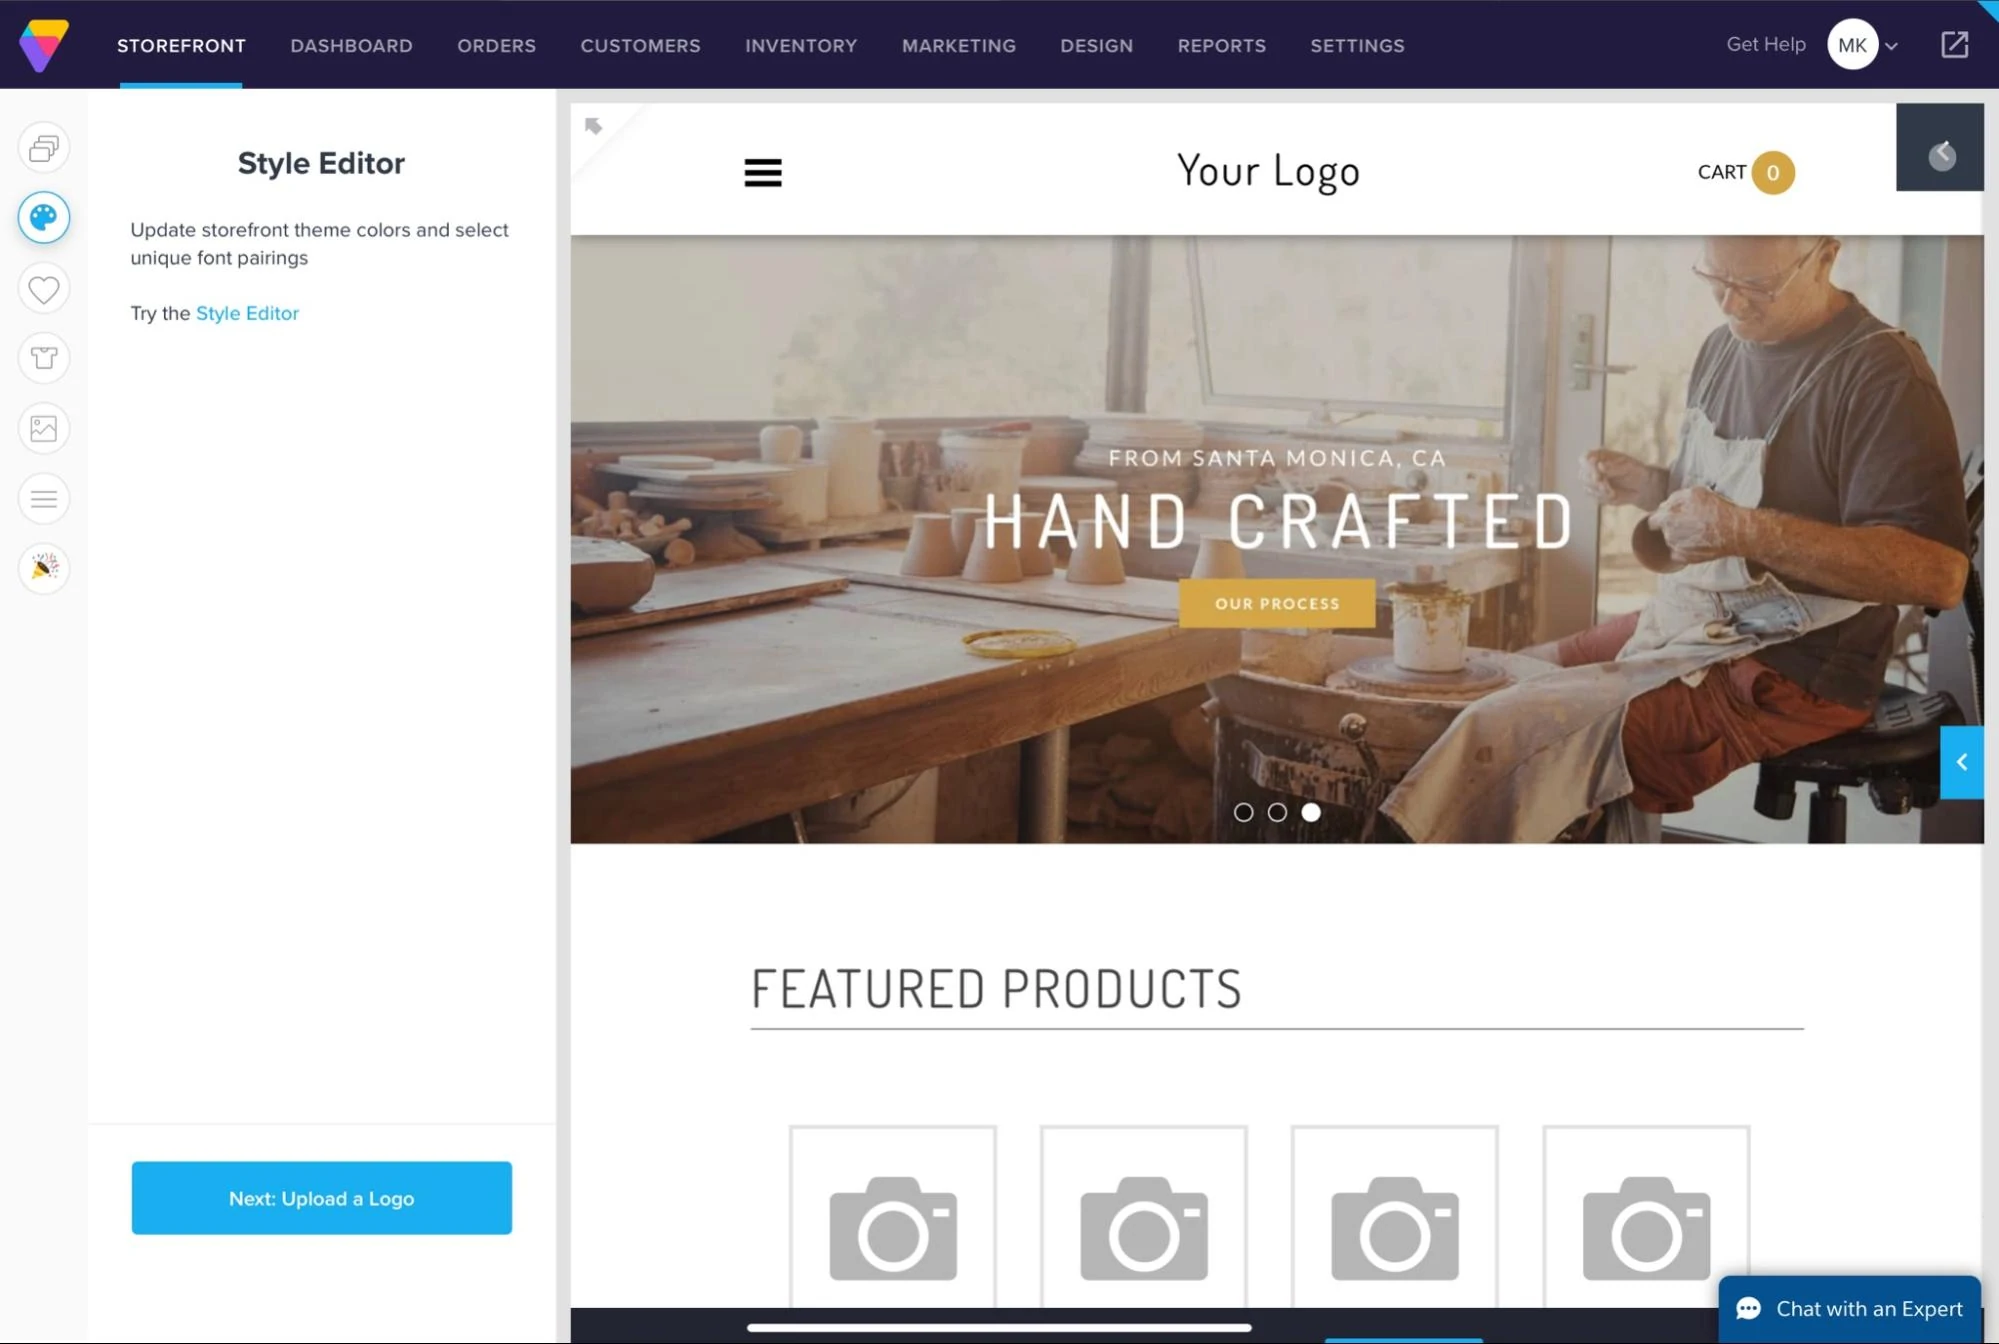Screen dimensions: 1999x1344
Task: Select the DESIGN tab in top navigation
Action: pyautogui.click(x=1096, y=45)
